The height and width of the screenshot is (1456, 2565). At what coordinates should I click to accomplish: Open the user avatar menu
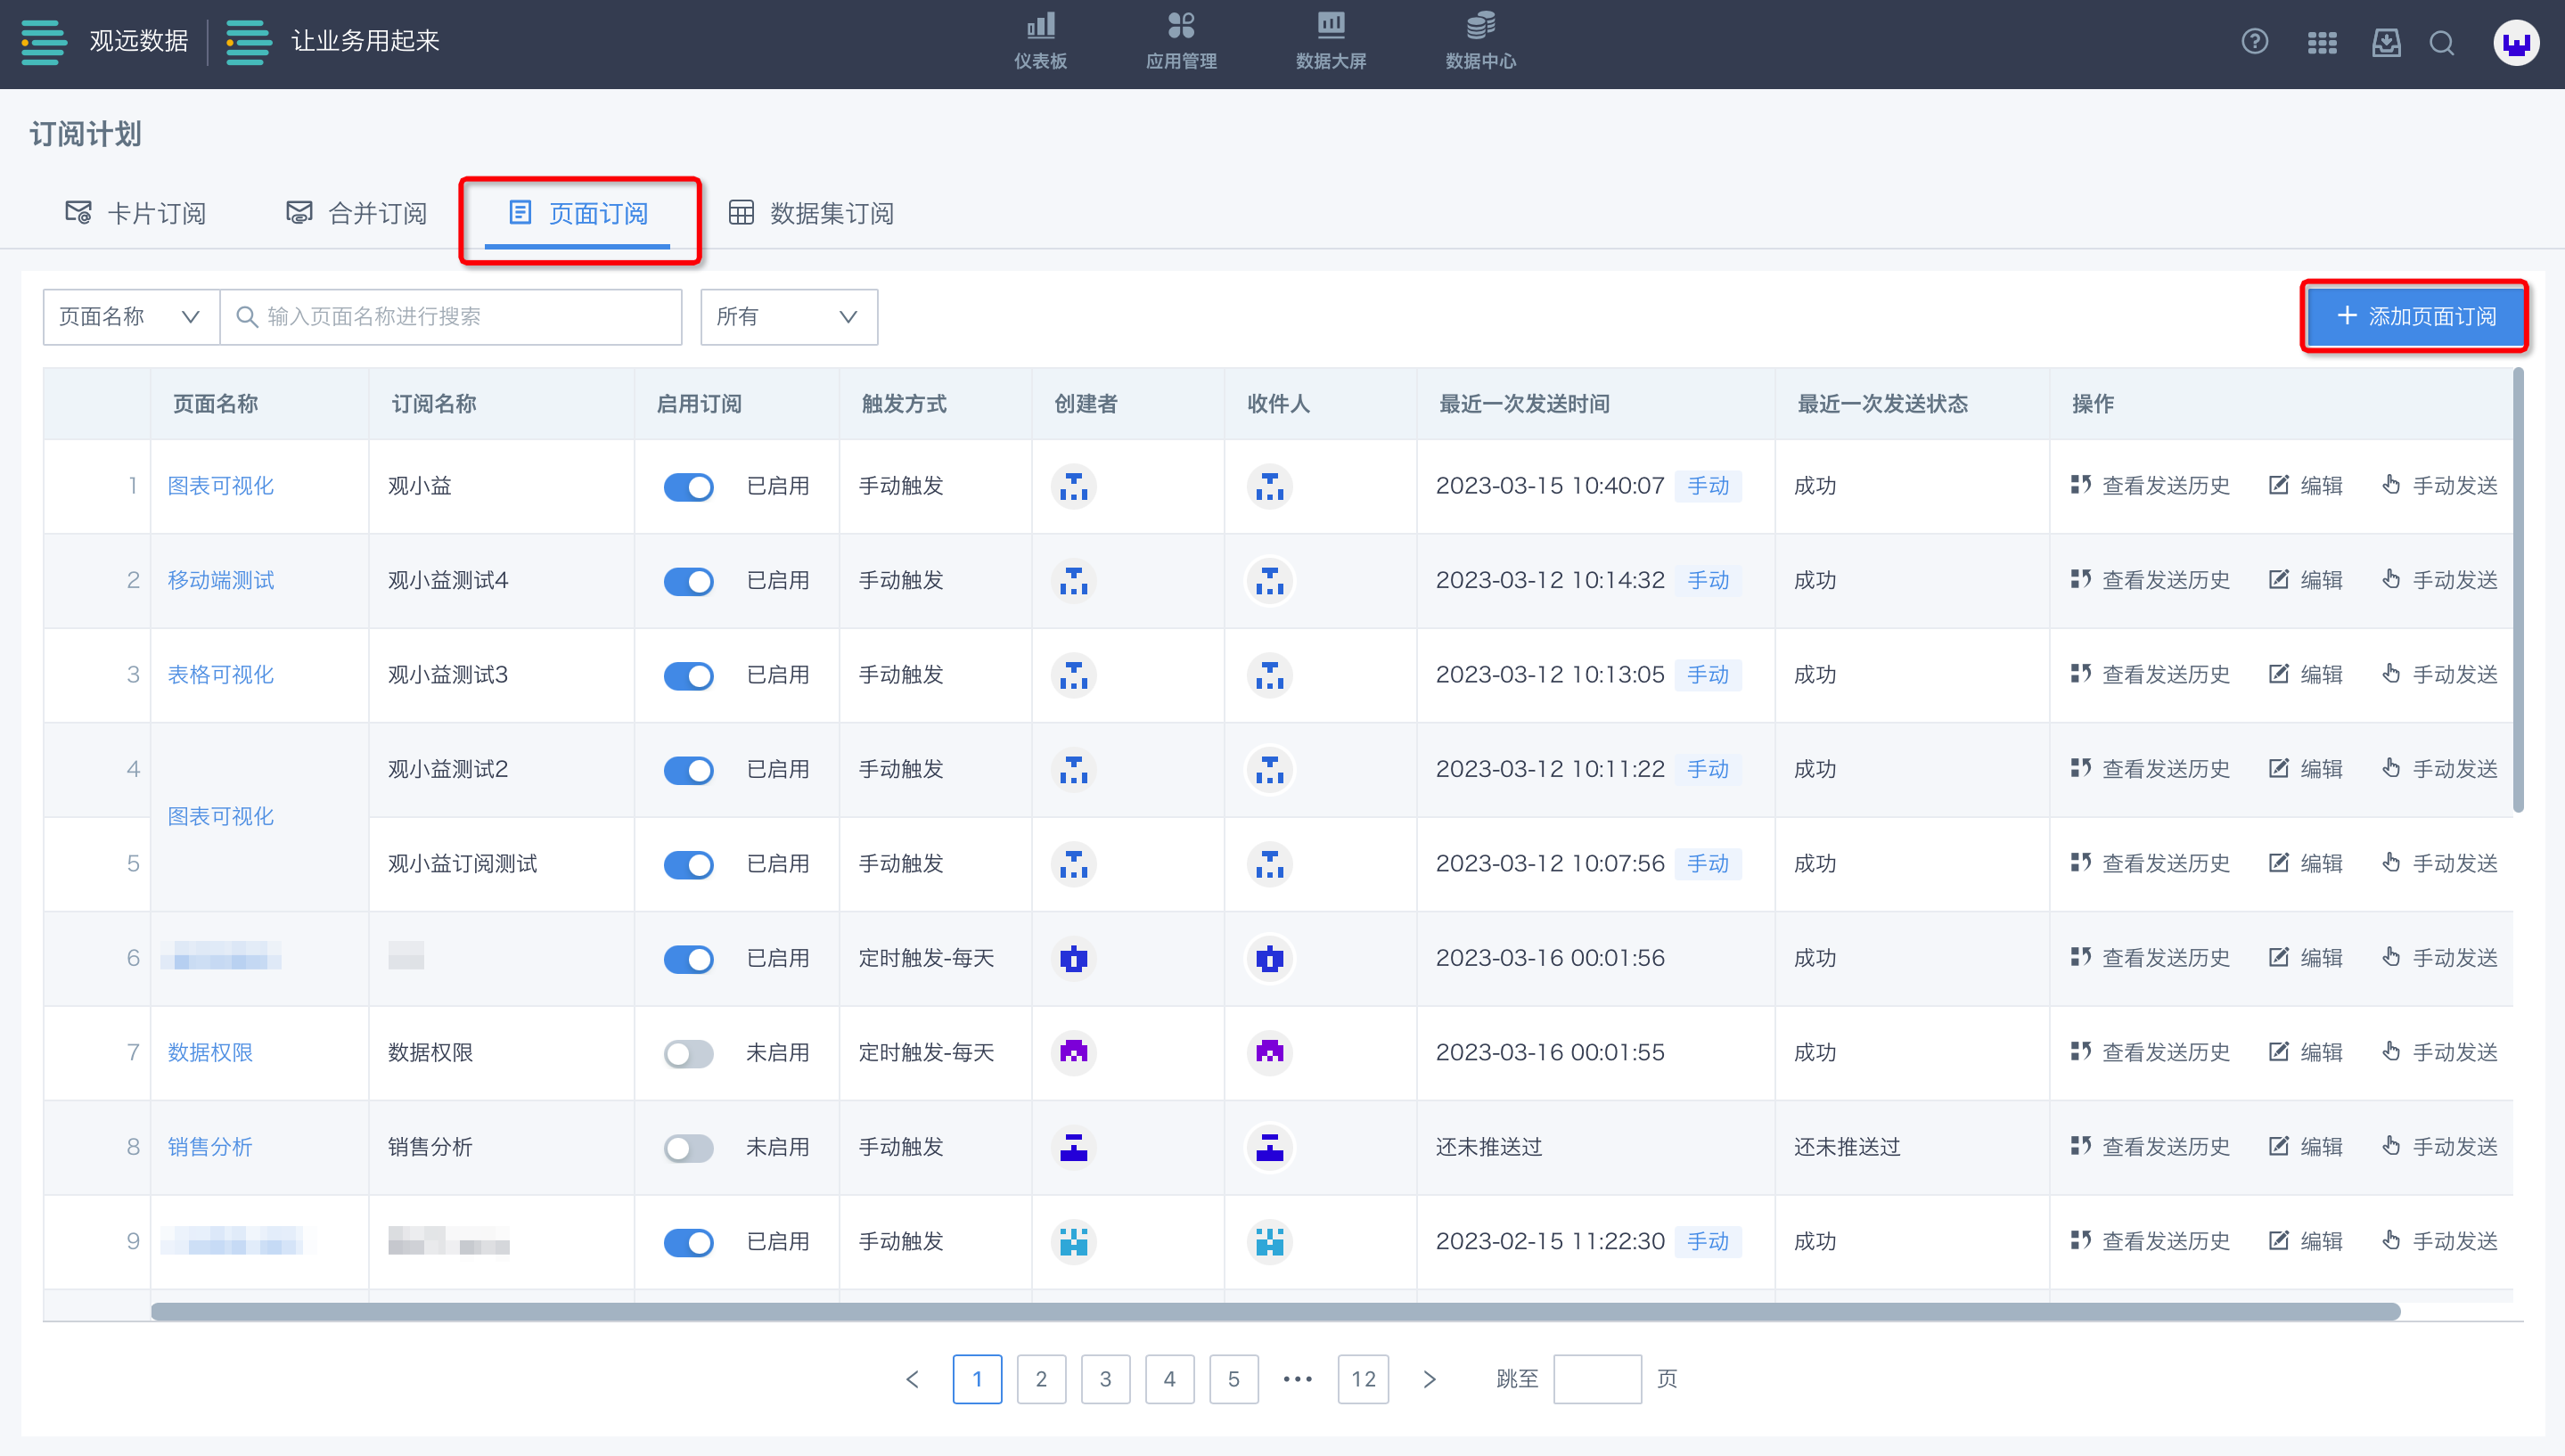[2515, 43]
